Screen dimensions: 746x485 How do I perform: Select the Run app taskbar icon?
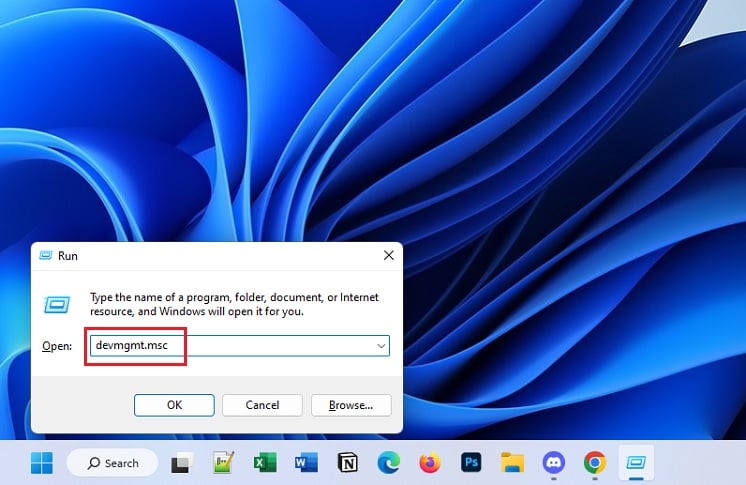636,463
